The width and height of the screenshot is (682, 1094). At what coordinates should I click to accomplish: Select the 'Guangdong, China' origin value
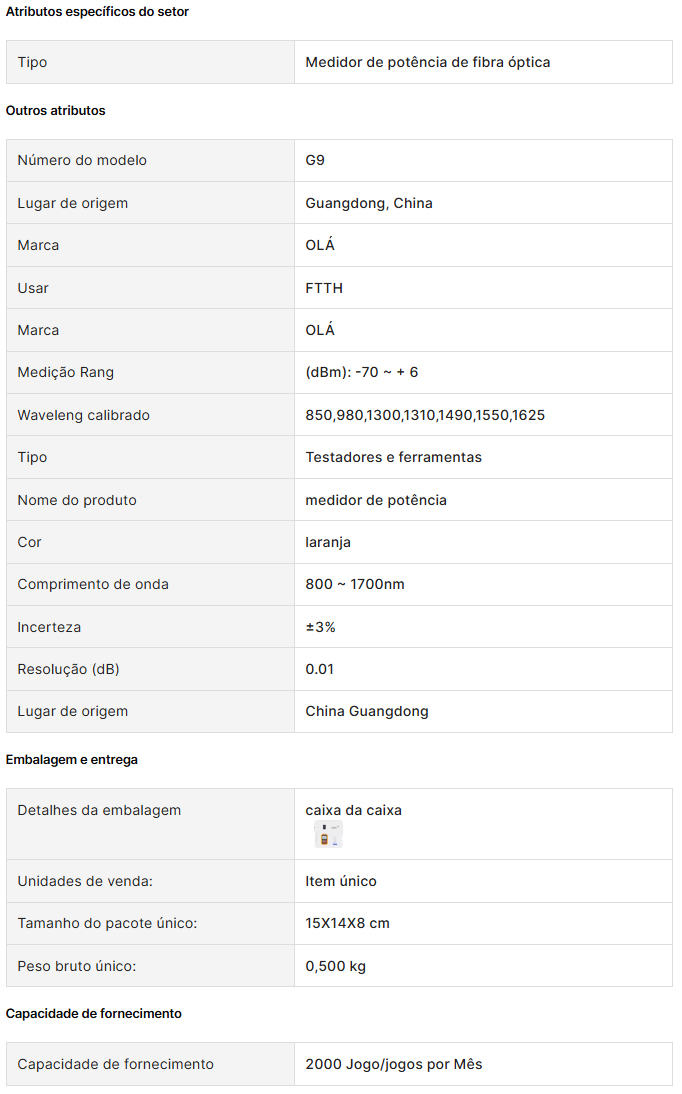click(369, 203)
